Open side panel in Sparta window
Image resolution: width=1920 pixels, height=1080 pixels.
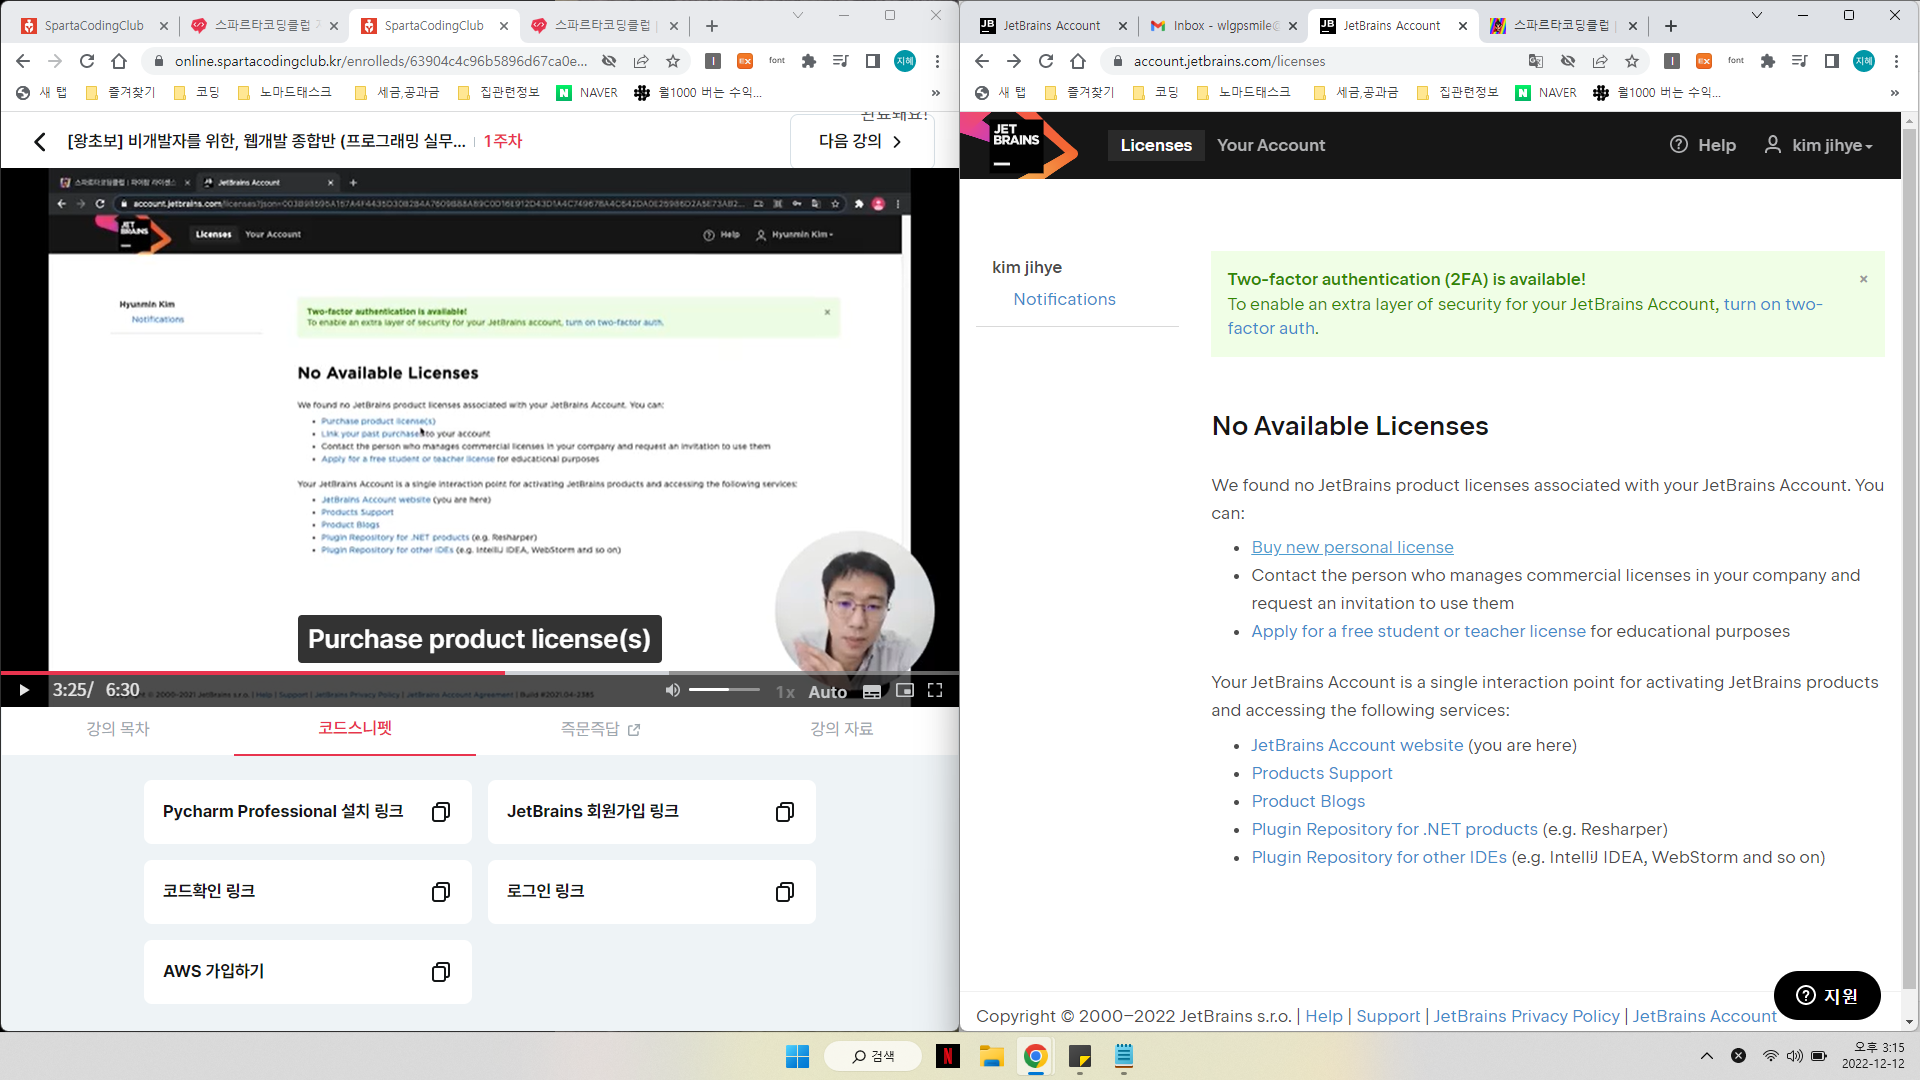click(873, 61)
